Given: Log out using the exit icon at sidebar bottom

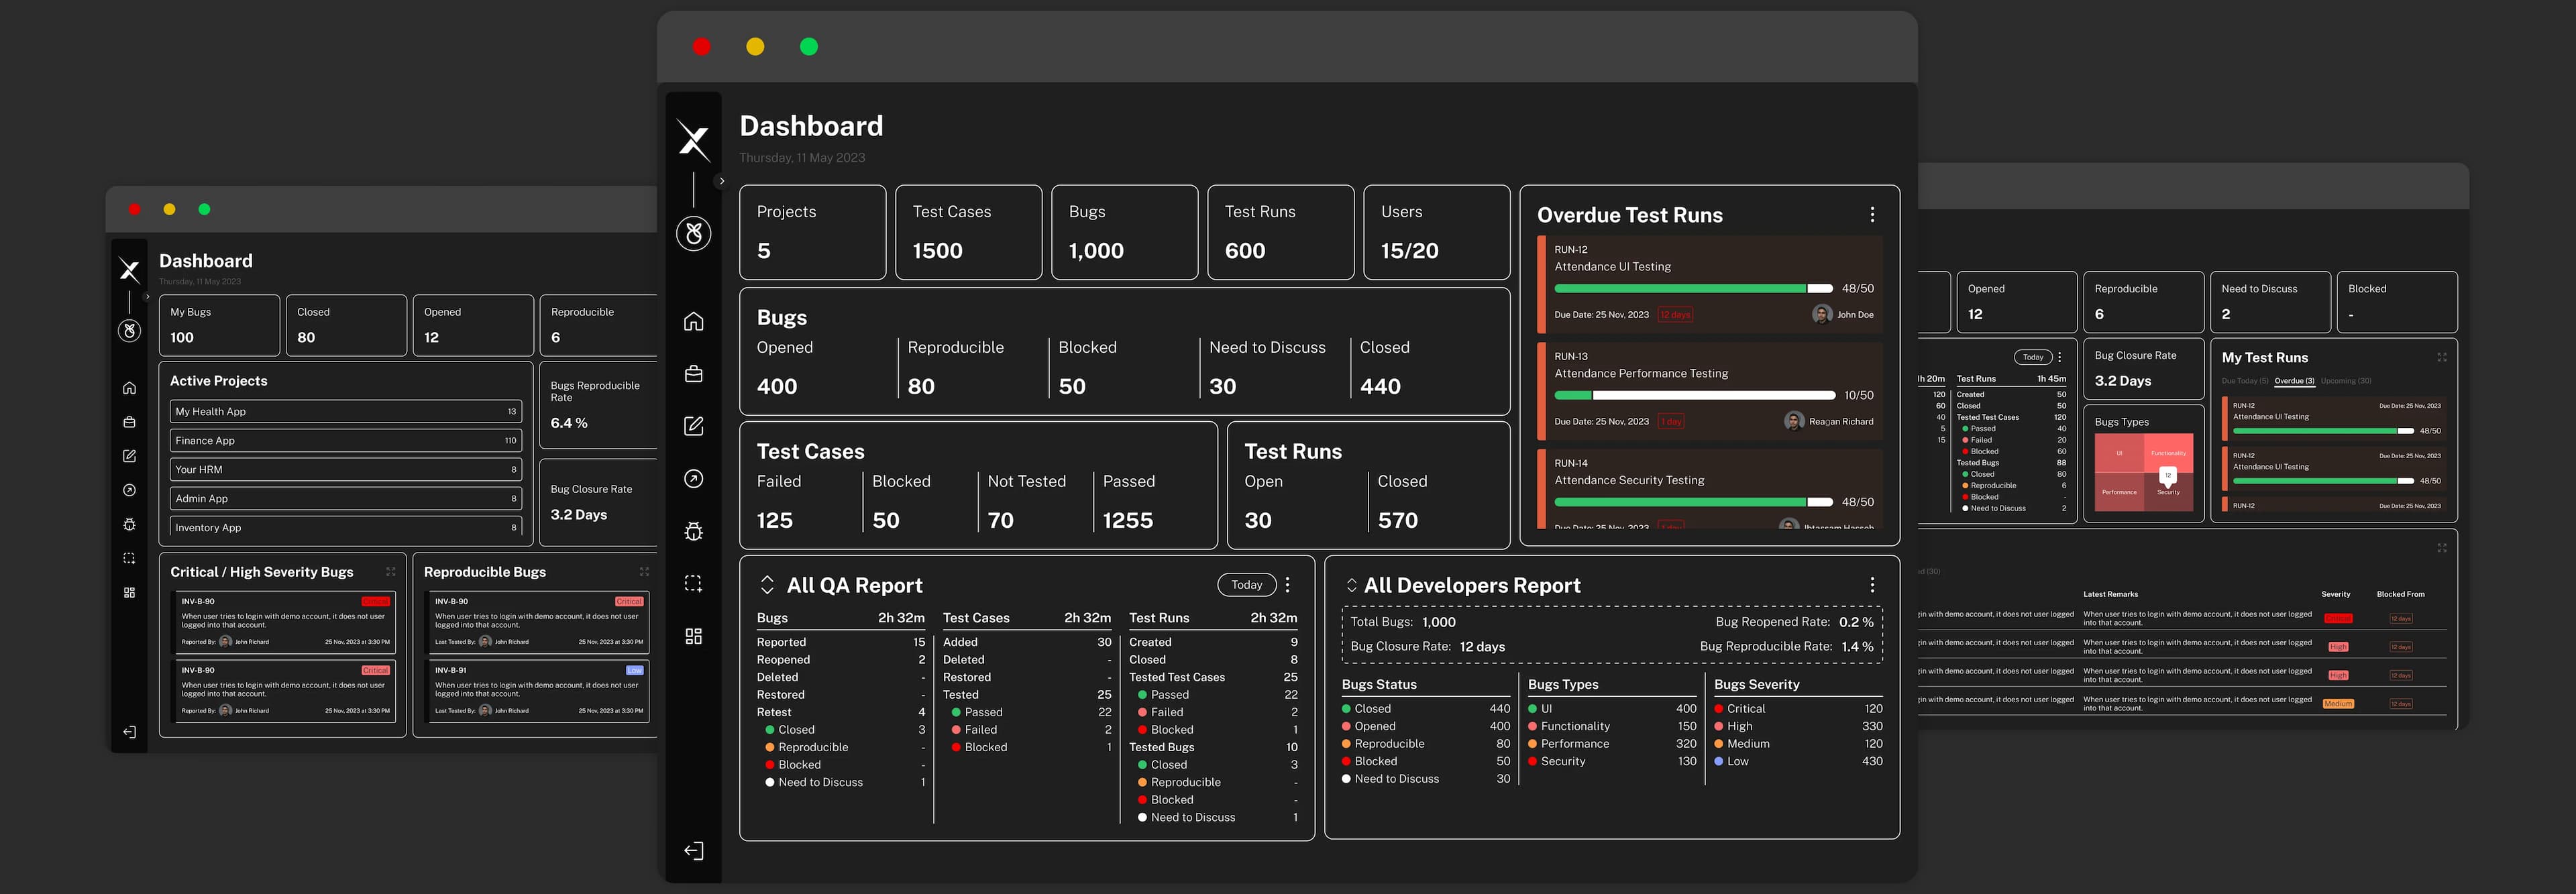Looking at the screenshot, I should 694,850.
